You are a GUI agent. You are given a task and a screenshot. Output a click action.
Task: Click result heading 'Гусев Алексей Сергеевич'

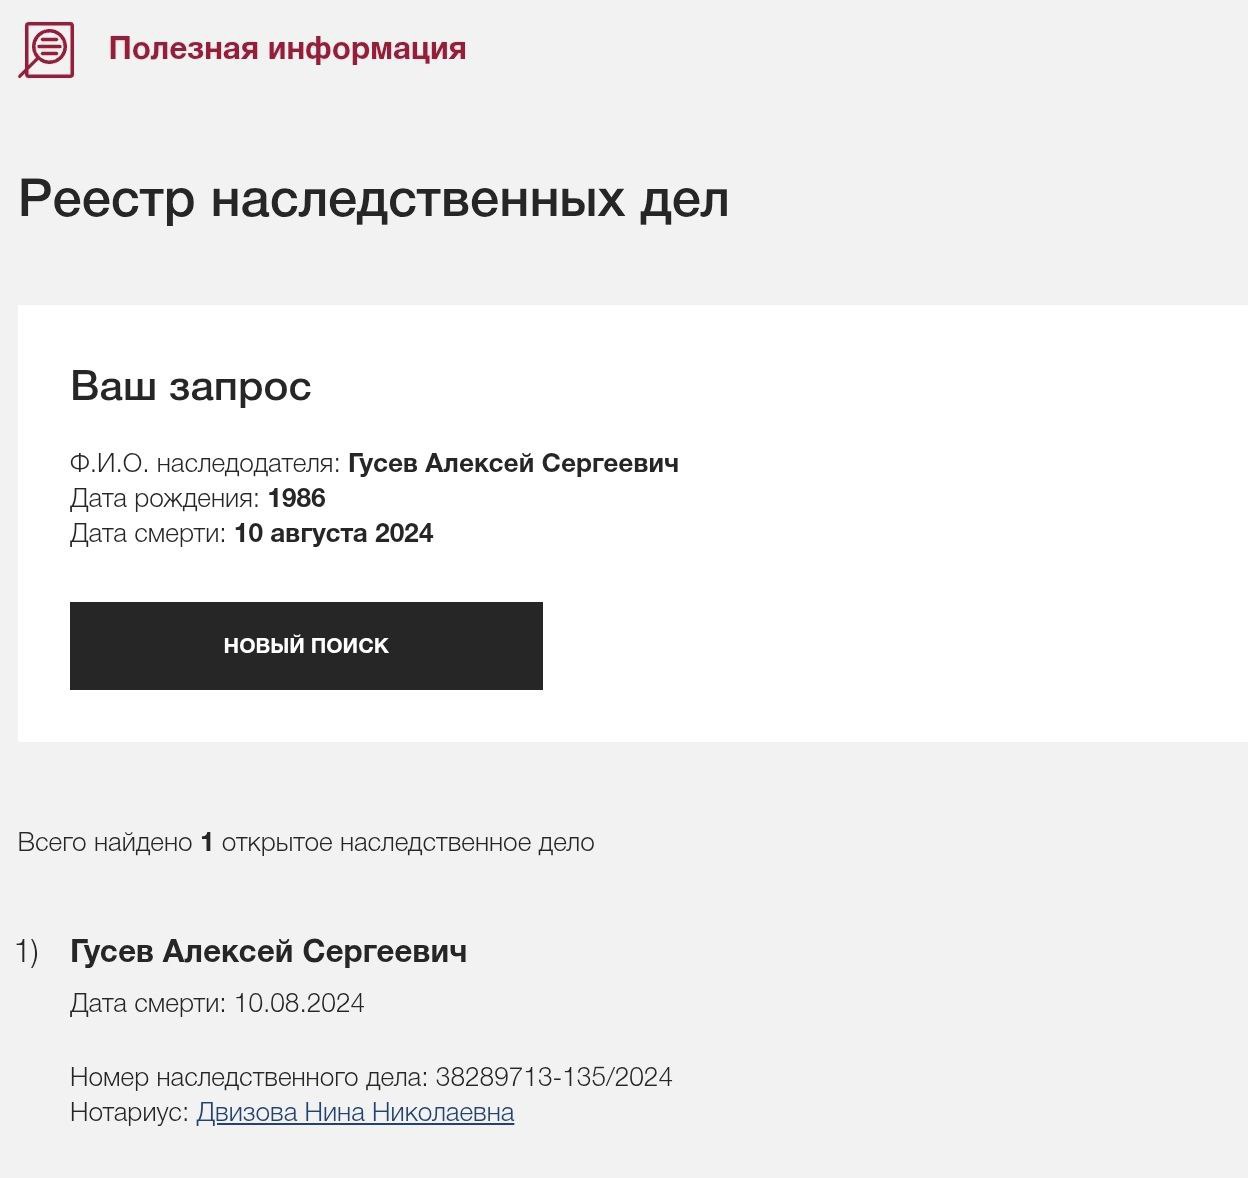(268, 952)
